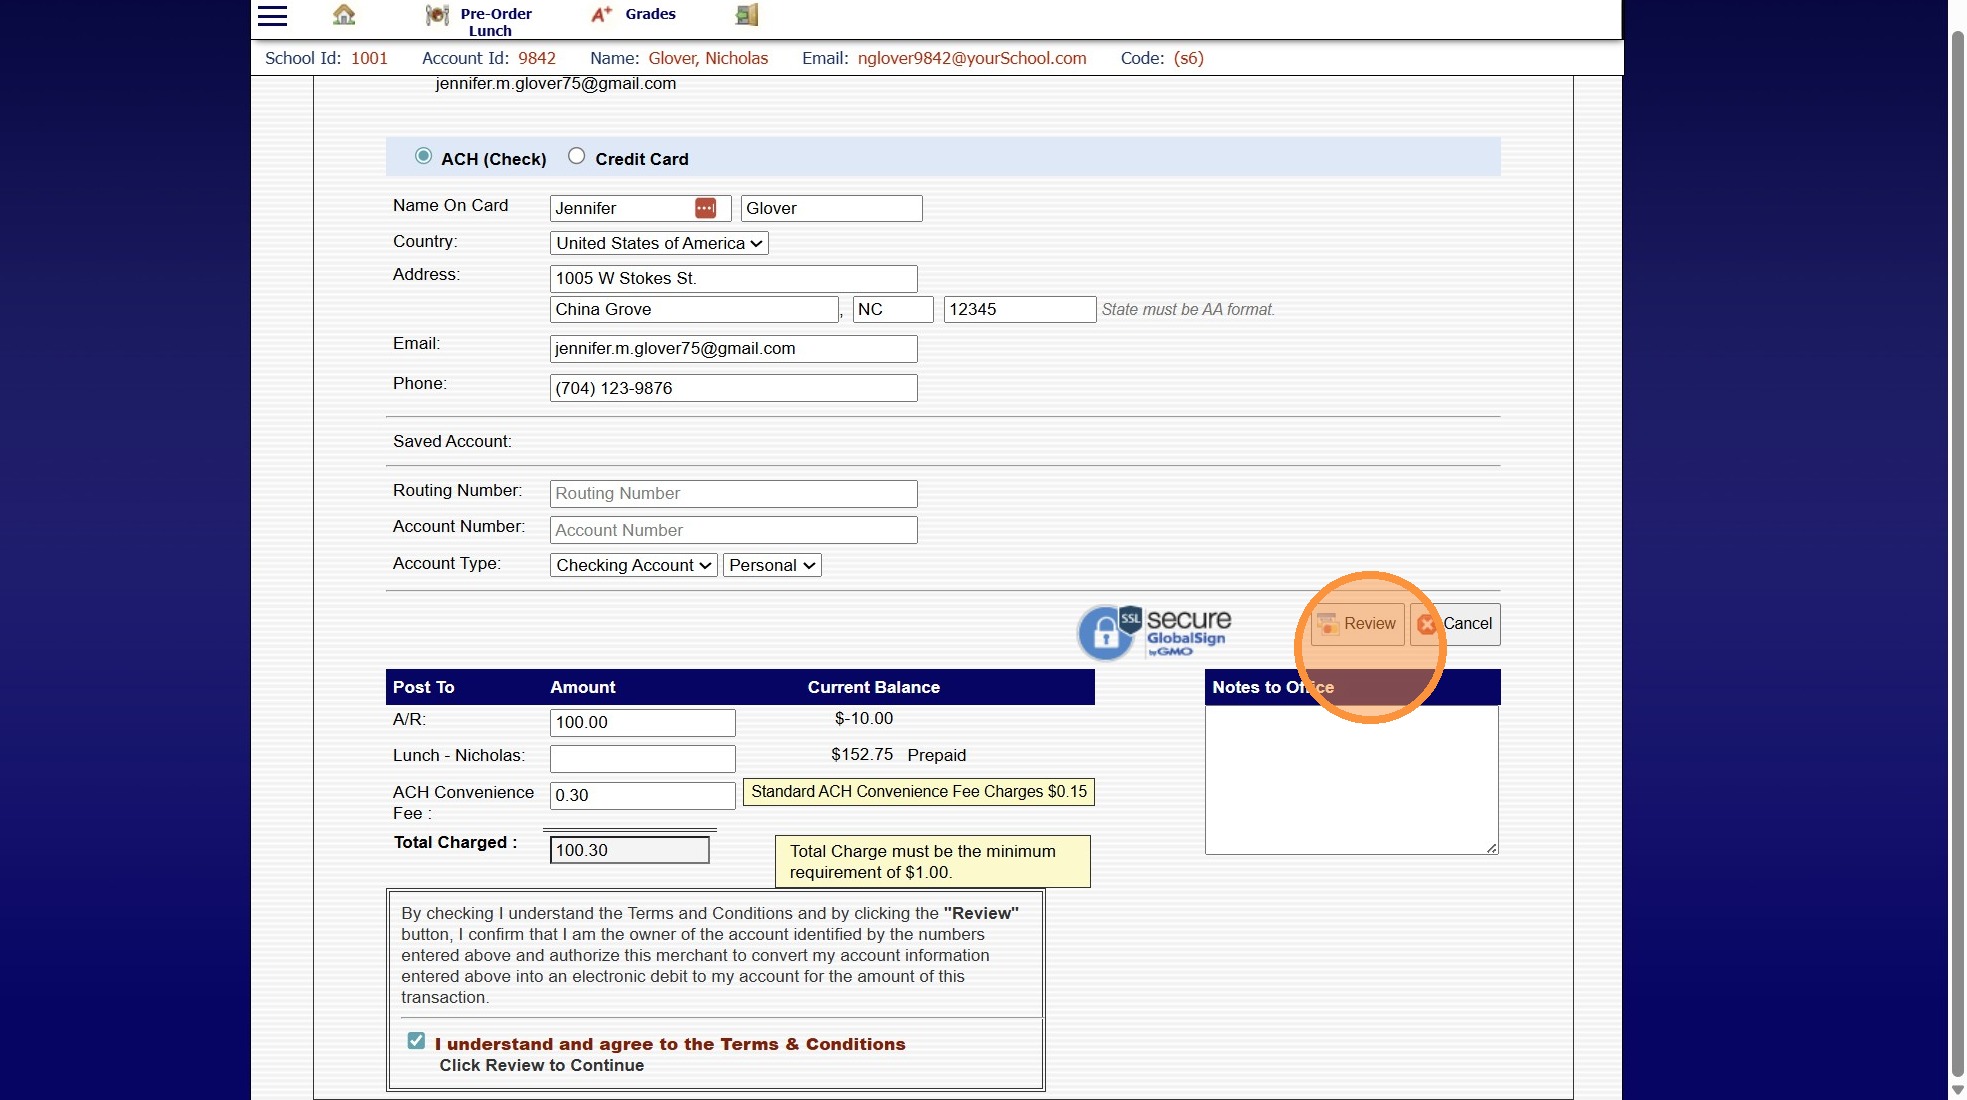The width and height of the screenshot is (1967, 1100).
Task: Open the Pre-Order Lunch menu item
Action: (x=496, y=21)
